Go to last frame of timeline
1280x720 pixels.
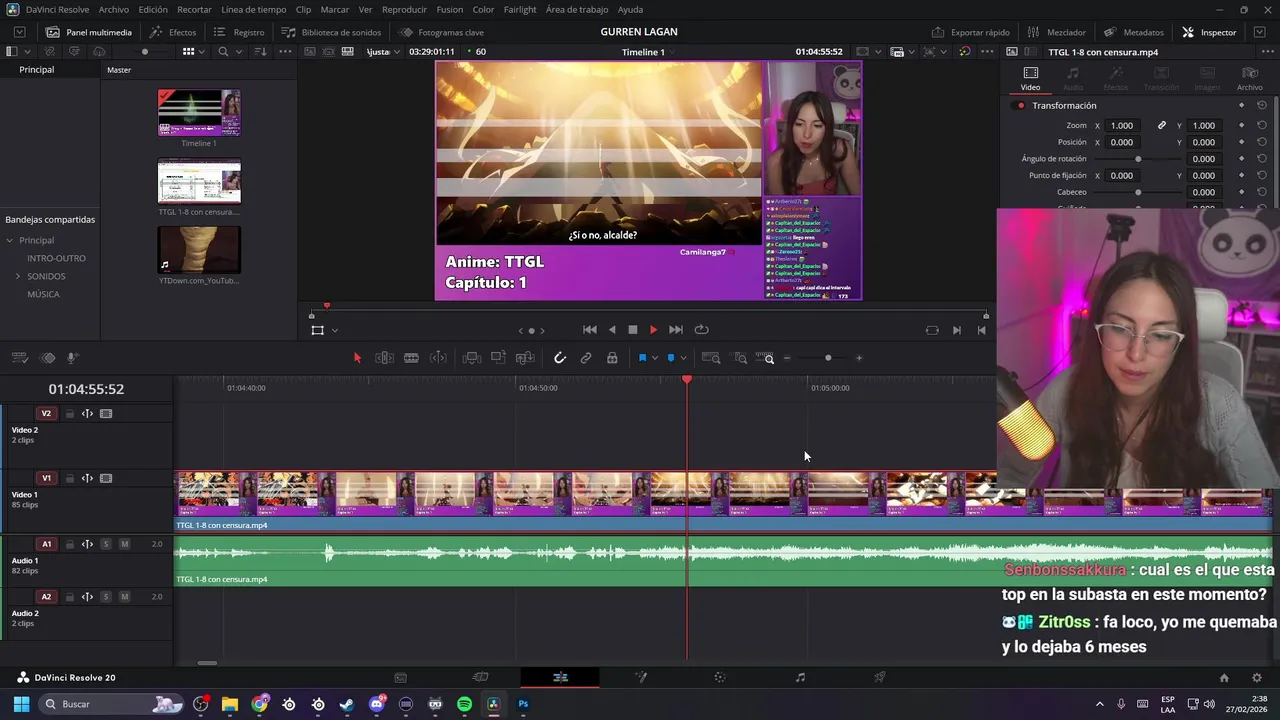click(x=676, y=330)
